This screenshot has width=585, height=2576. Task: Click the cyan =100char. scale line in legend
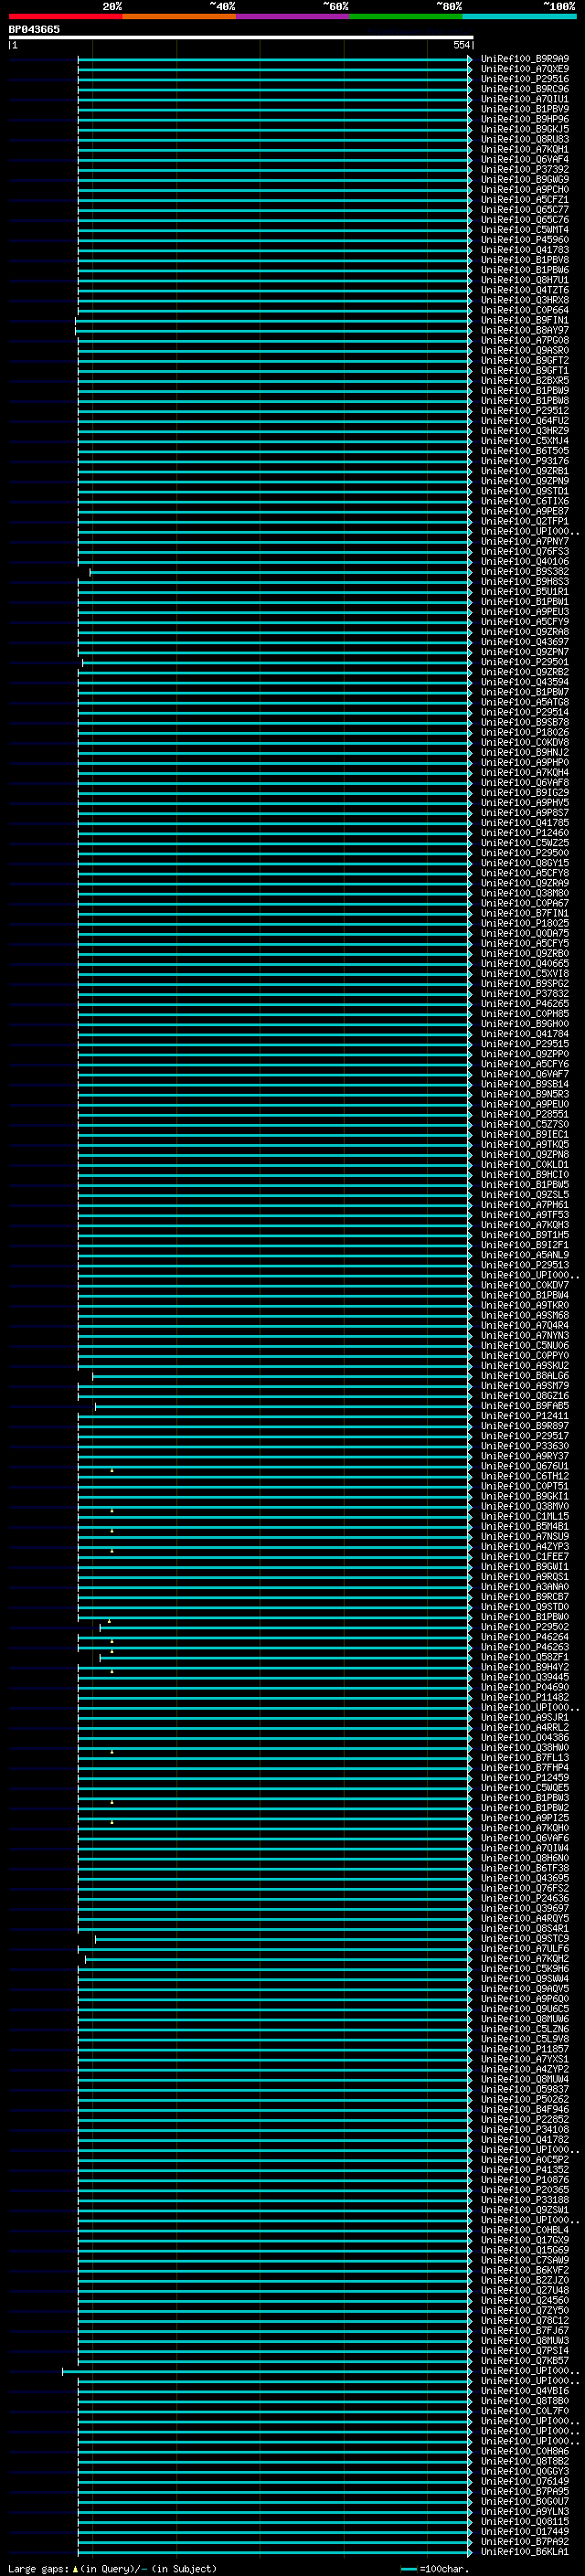(x=408, y=2569)
